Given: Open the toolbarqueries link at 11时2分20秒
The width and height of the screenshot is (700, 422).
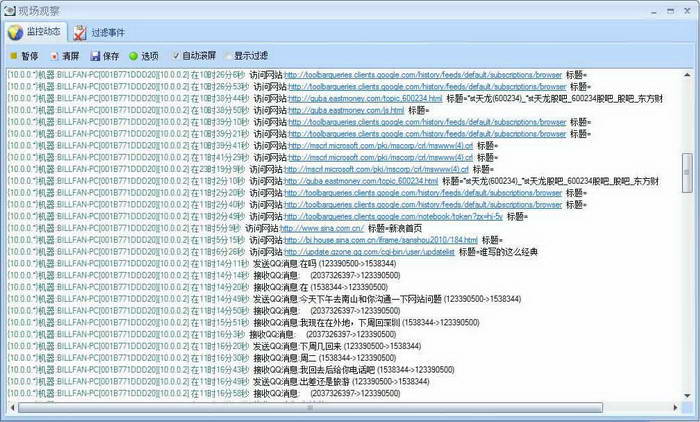Looking at the screenshot, I should point(423,193).
